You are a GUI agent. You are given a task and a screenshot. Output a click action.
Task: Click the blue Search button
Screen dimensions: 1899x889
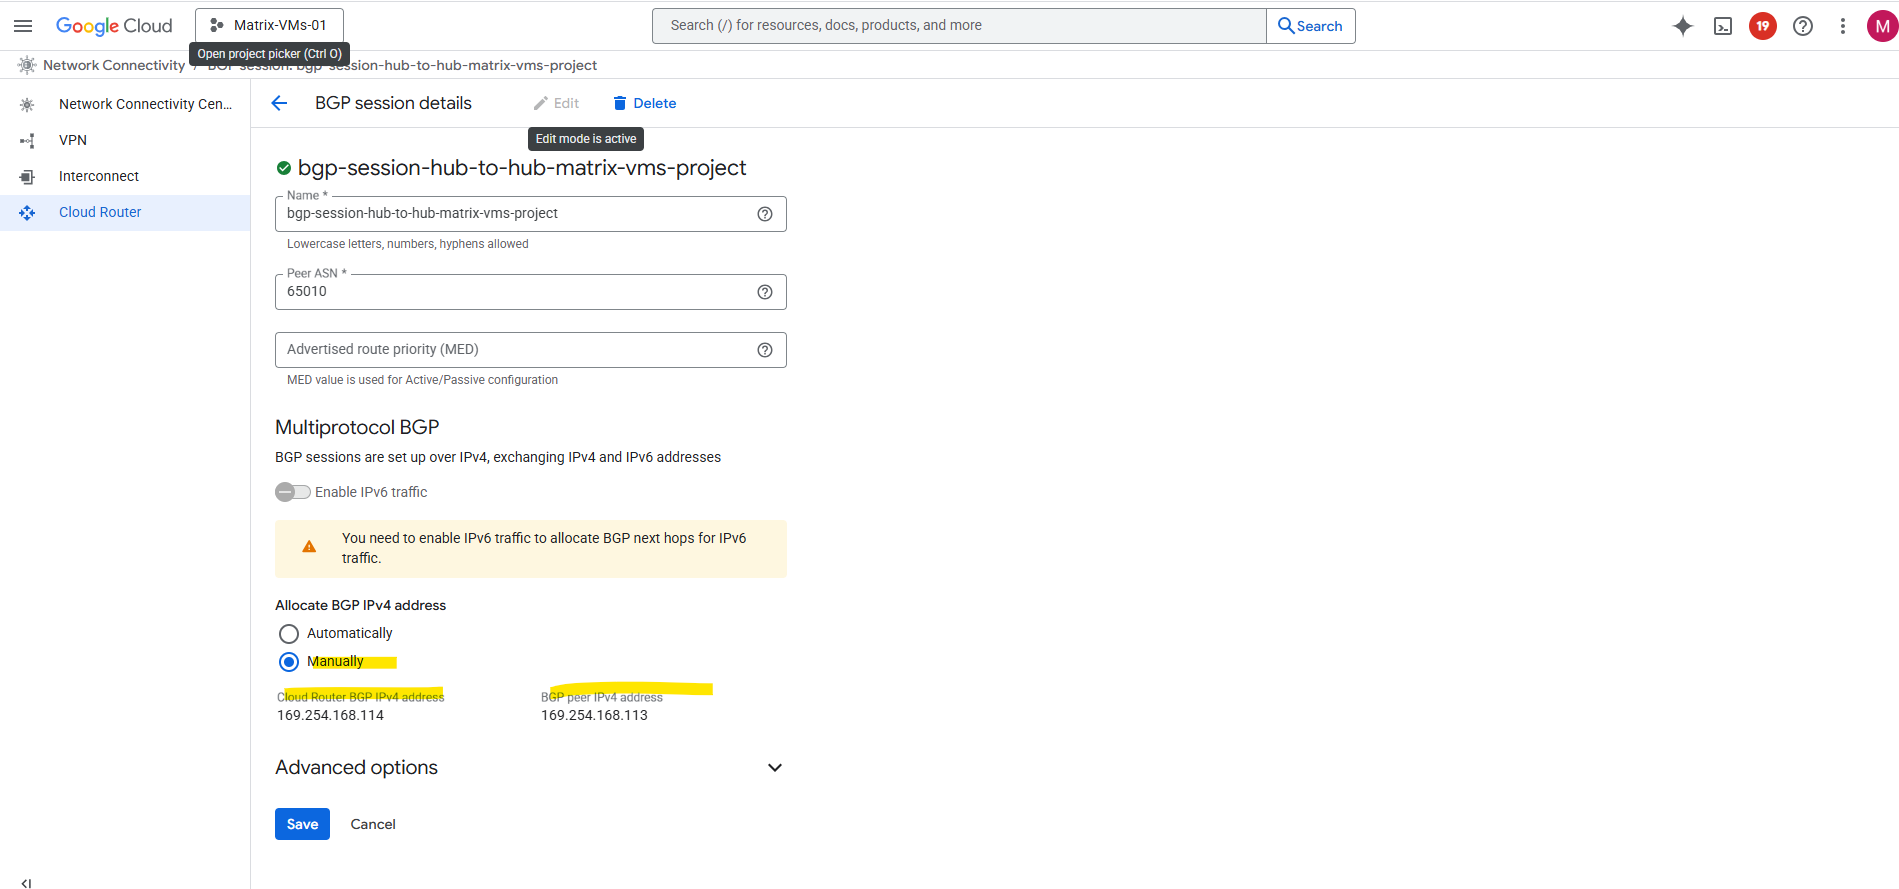coord(1310,26)
